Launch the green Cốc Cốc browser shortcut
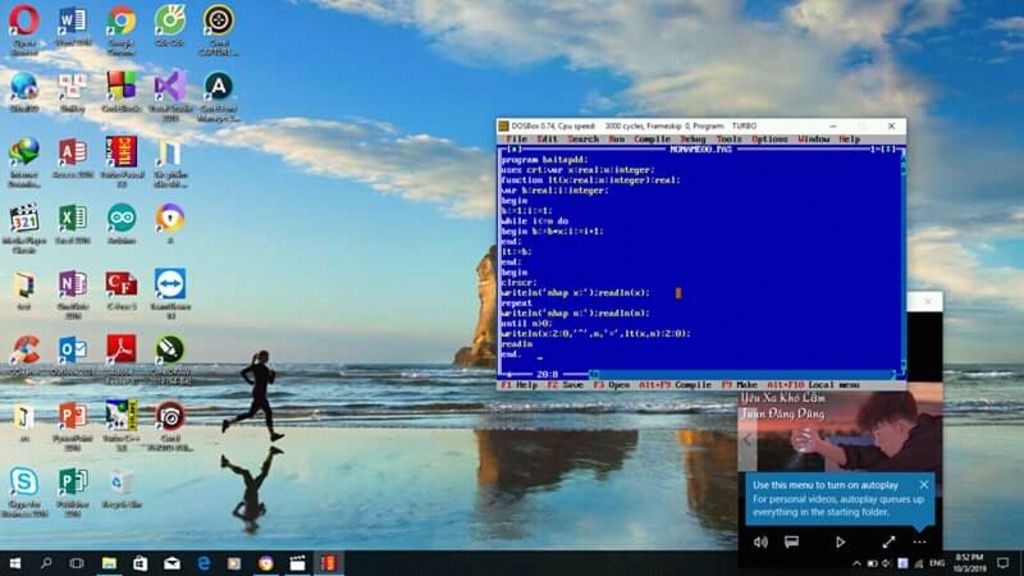Screen dimensions: 1024x576 (x=170, y=21)
